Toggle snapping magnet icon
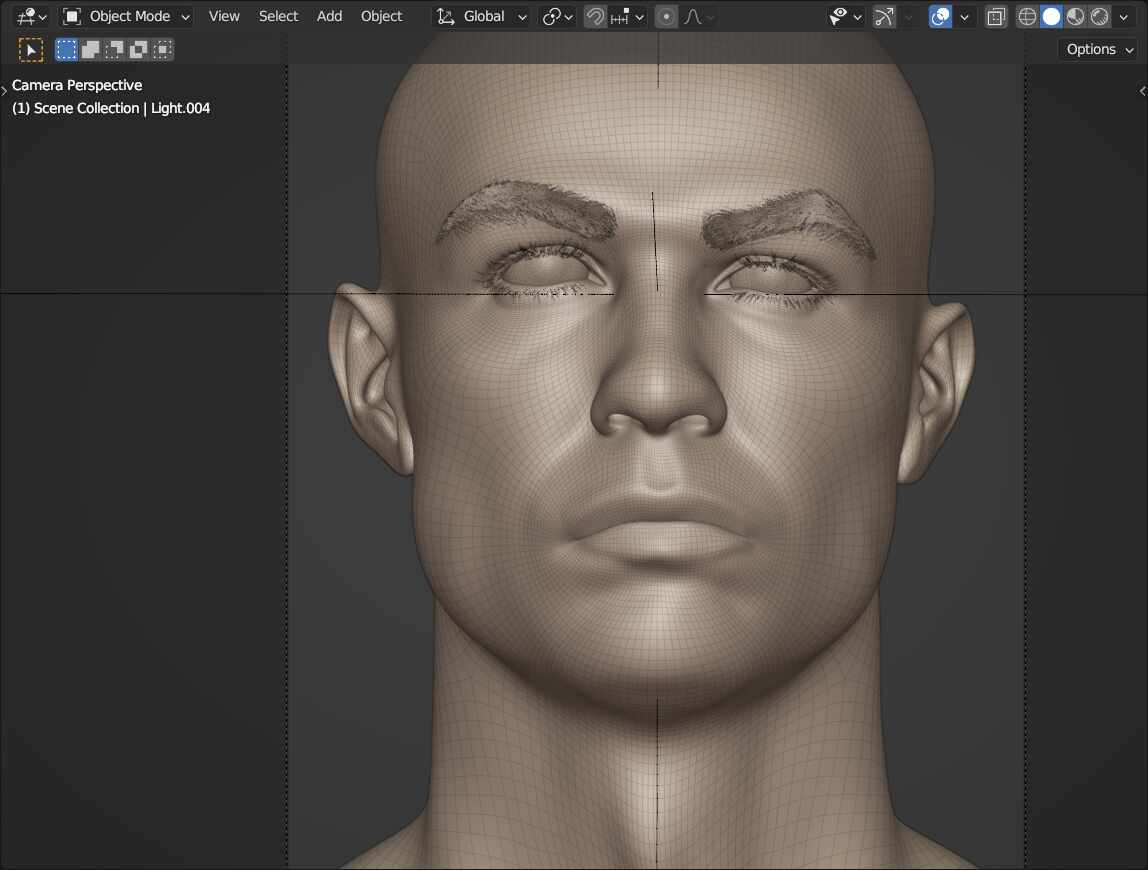 pyautogui.click(x=595, y=16)
